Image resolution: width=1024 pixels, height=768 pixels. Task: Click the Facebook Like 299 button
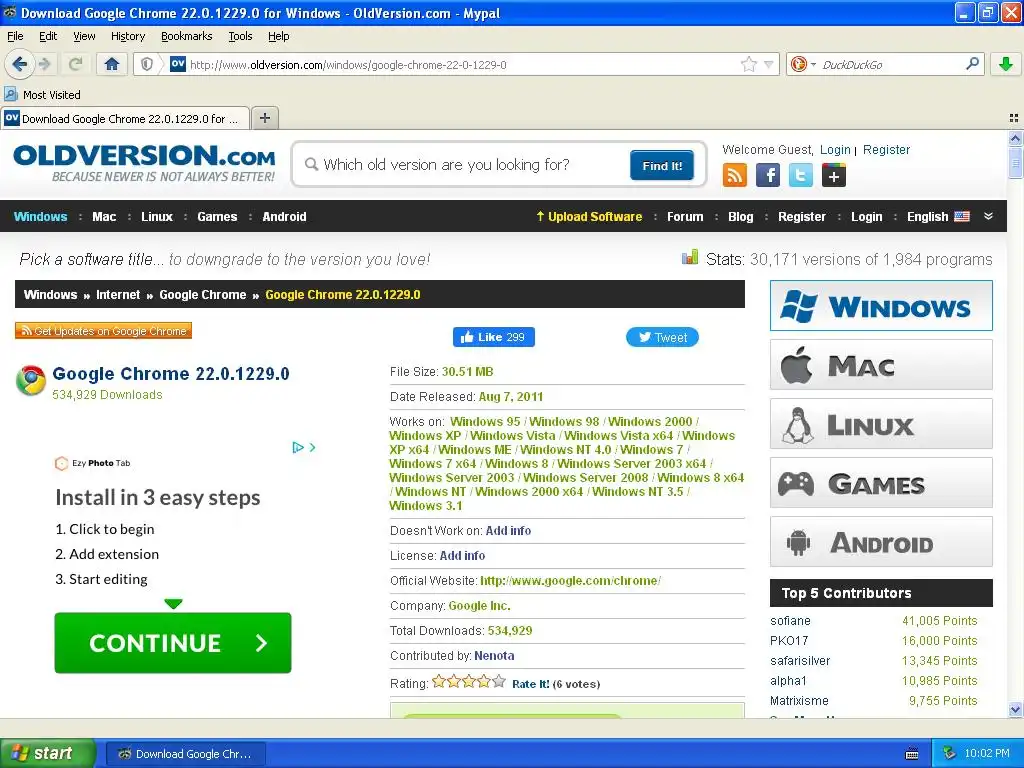click(x=494, y=337)
